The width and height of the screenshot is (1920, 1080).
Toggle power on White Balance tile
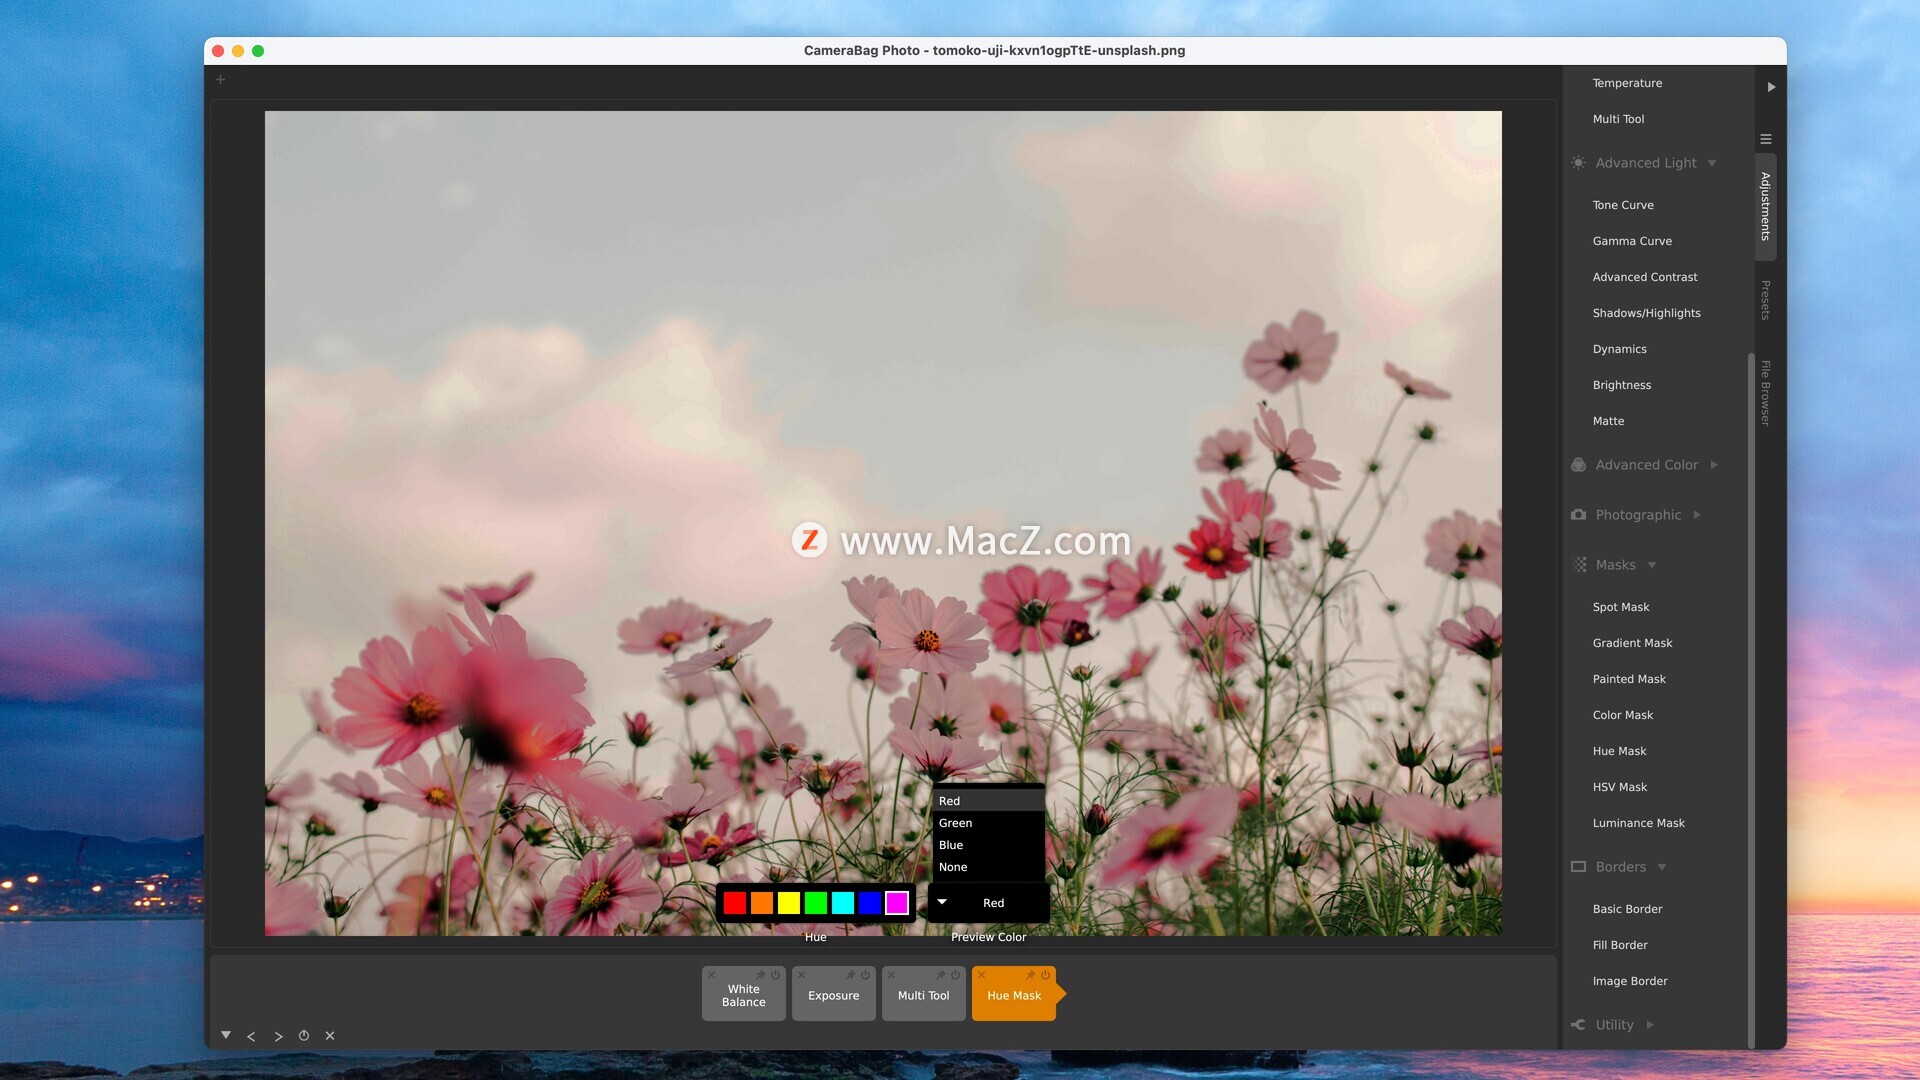click(775, 975)
